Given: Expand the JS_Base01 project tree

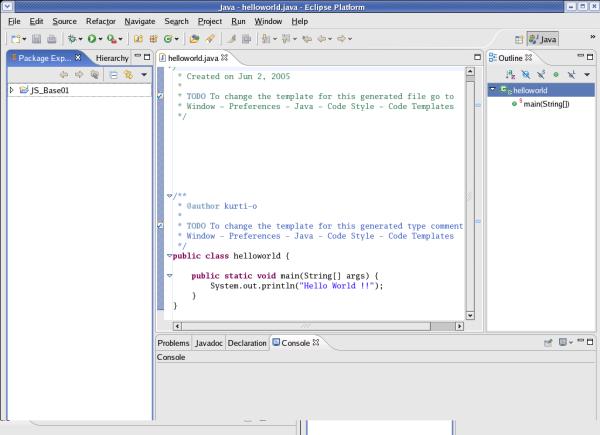Looking at the screenshot, I should [11, 90].
